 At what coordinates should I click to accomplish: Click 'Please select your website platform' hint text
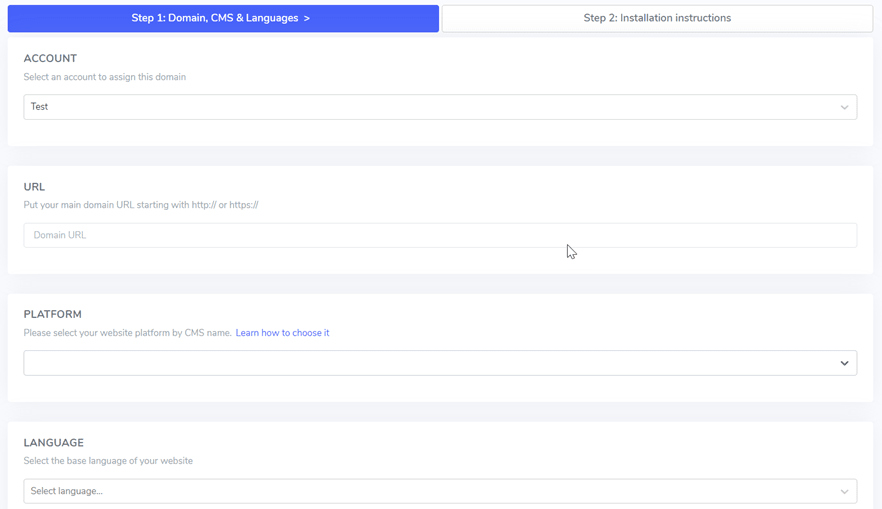(x=127, y=333)
